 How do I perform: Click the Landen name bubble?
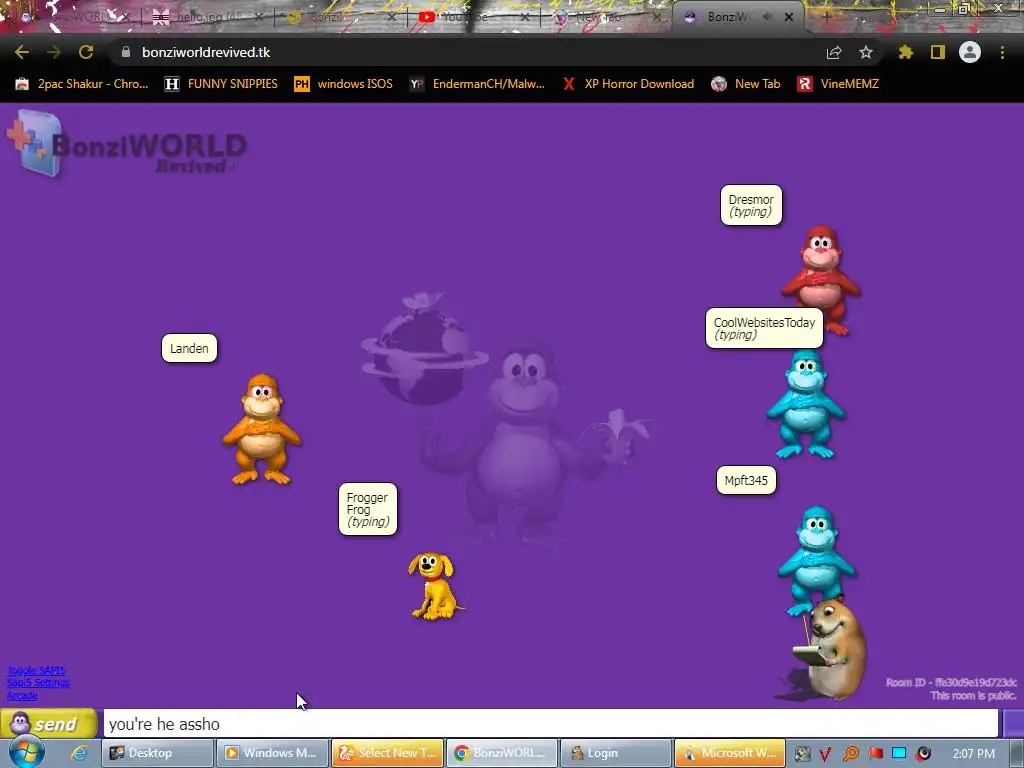pos(189,348)
